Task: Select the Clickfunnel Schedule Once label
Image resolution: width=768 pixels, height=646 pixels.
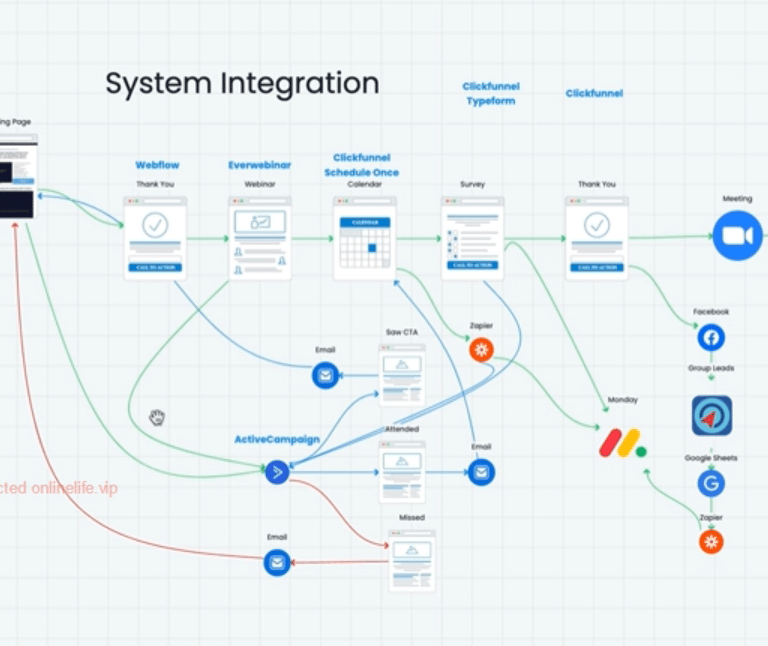Action: click(361, 165)
